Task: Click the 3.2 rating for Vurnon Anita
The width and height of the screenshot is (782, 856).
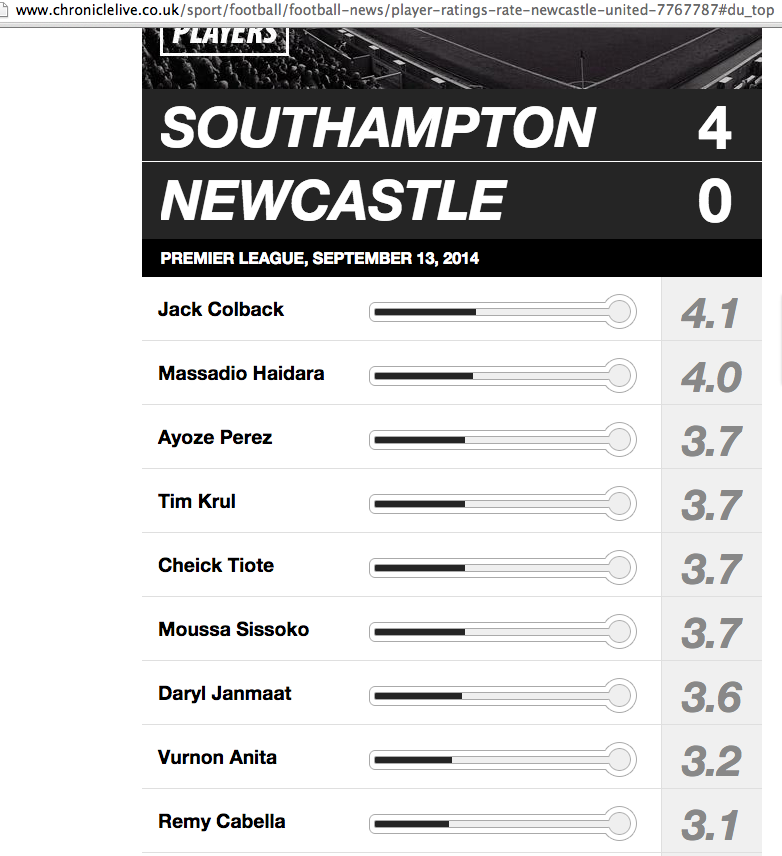Action: (712, 760)
